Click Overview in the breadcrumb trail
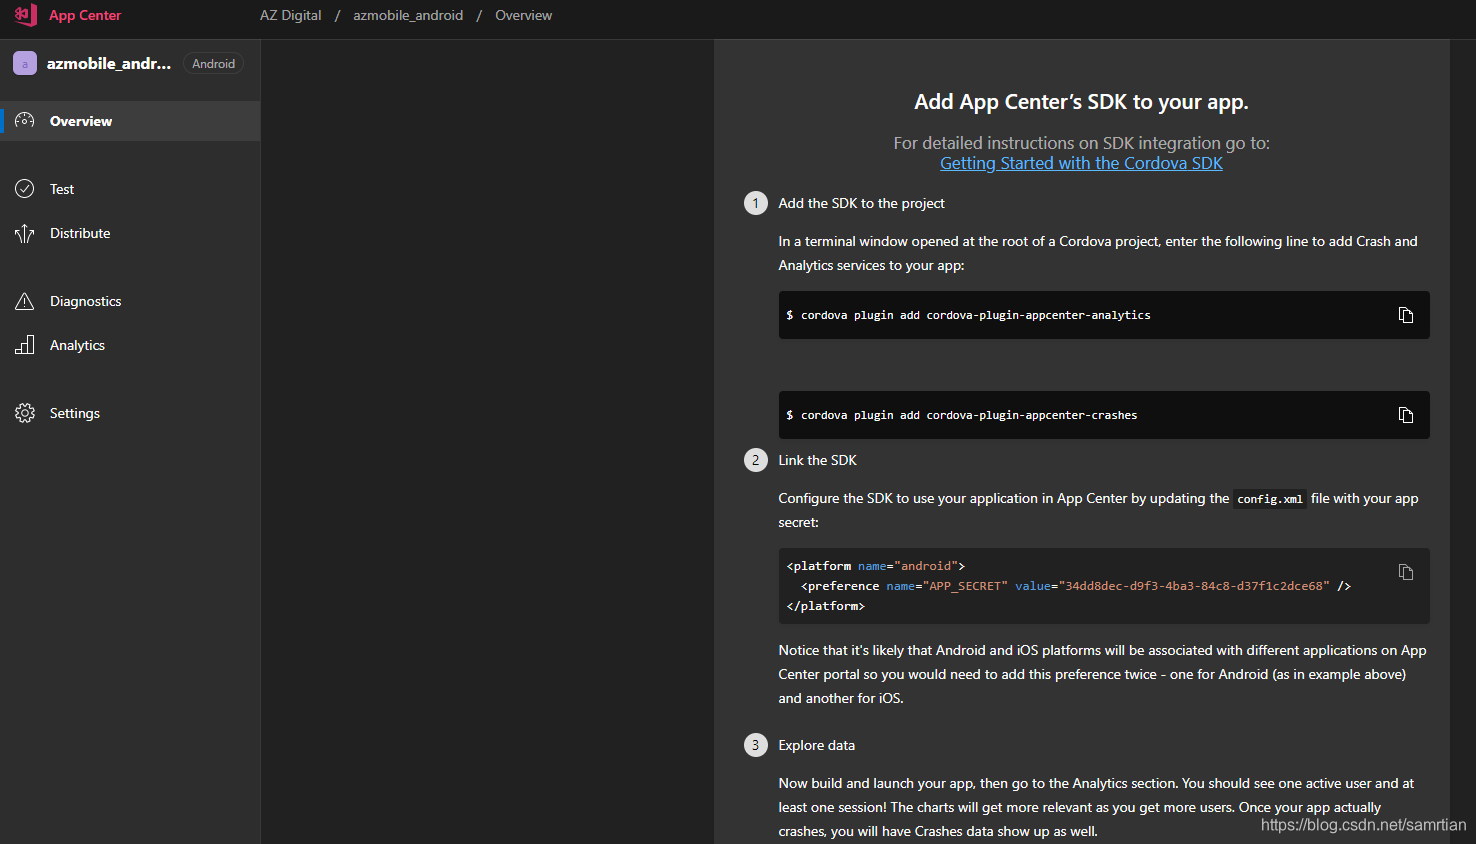1476x844 pixels. click(x=523, y=15)
